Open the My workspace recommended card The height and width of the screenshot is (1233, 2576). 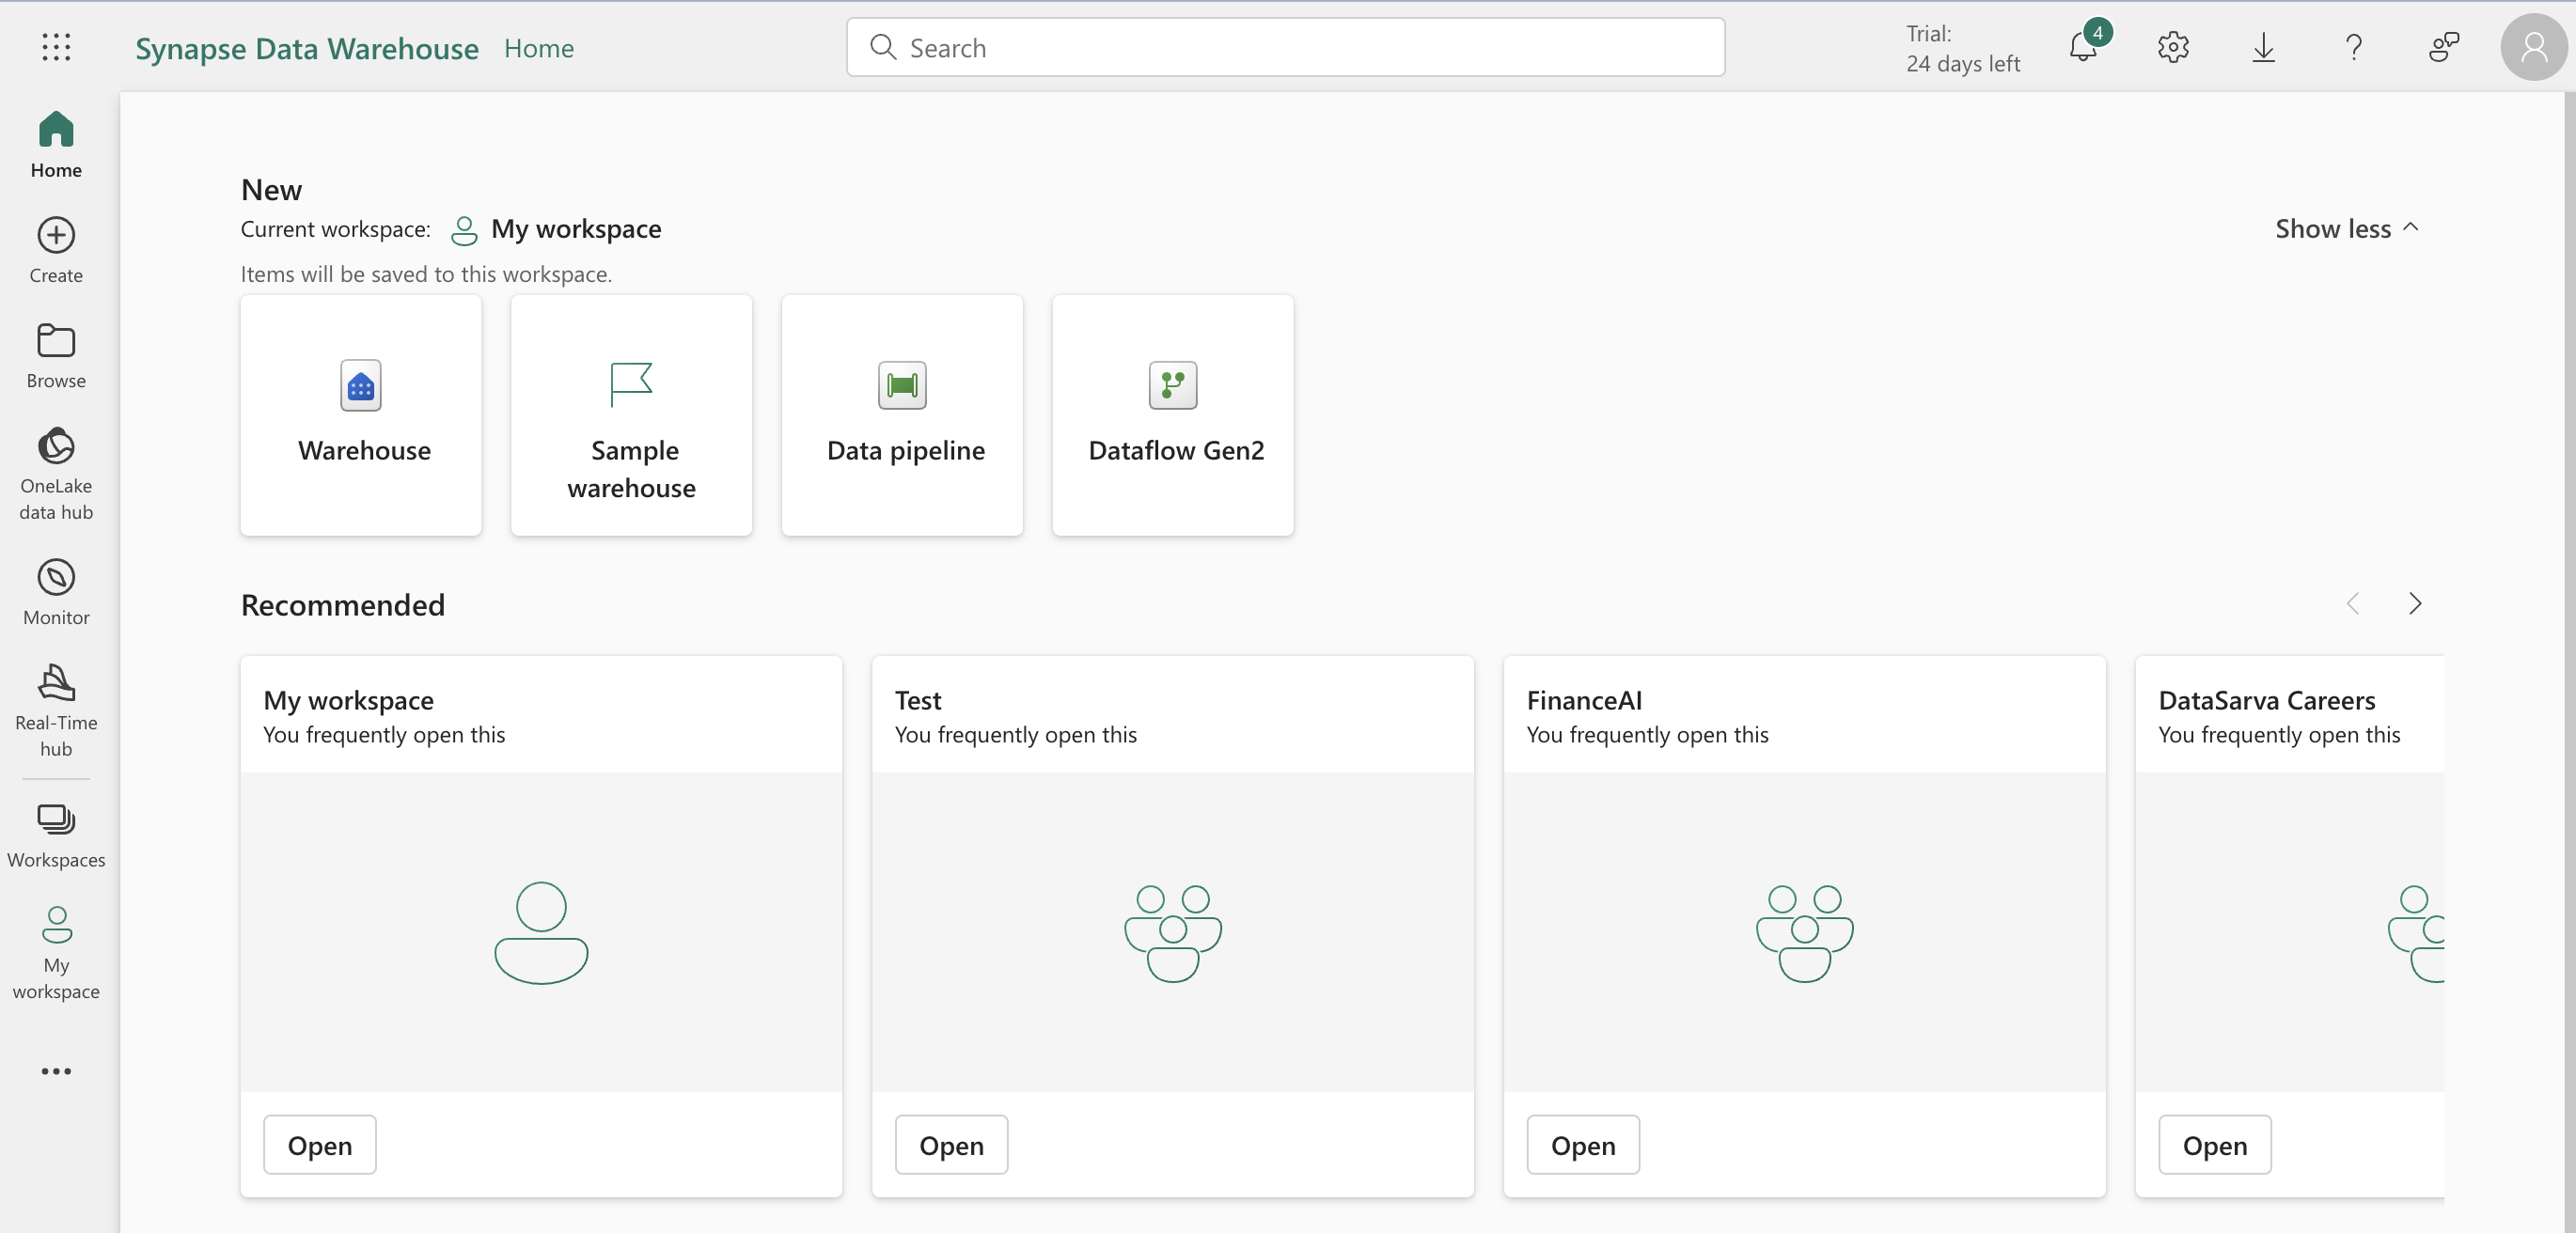320,1145
